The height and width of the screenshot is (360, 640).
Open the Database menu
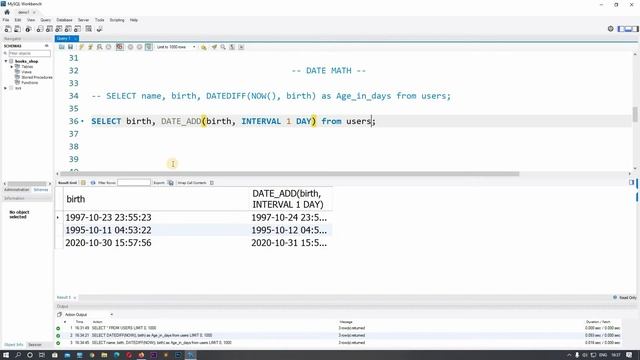[64, 20]
